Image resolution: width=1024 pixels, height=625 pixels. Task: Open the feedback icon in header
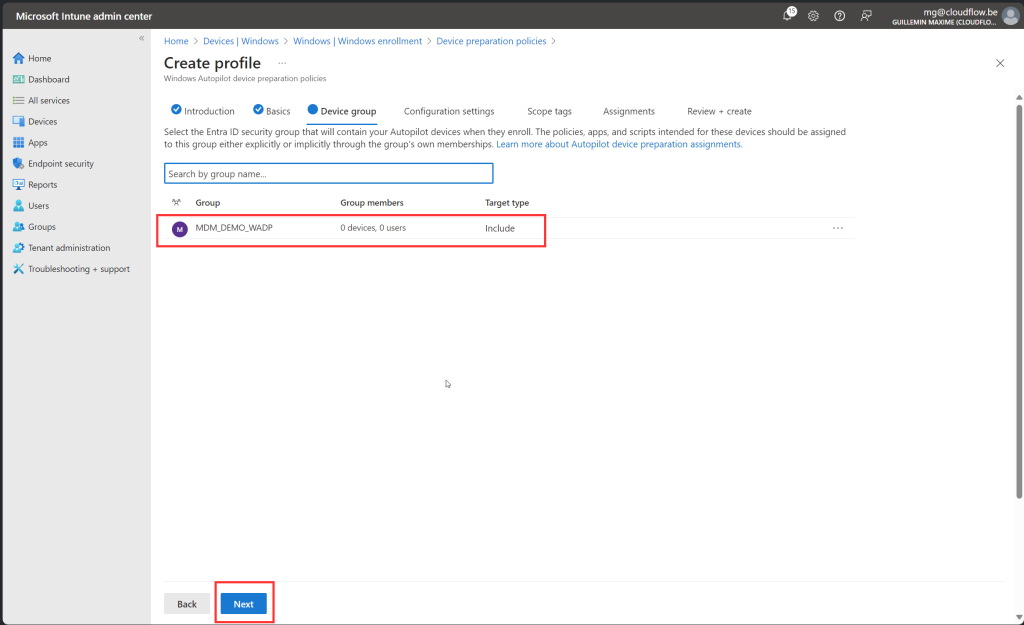pos(866,16)
